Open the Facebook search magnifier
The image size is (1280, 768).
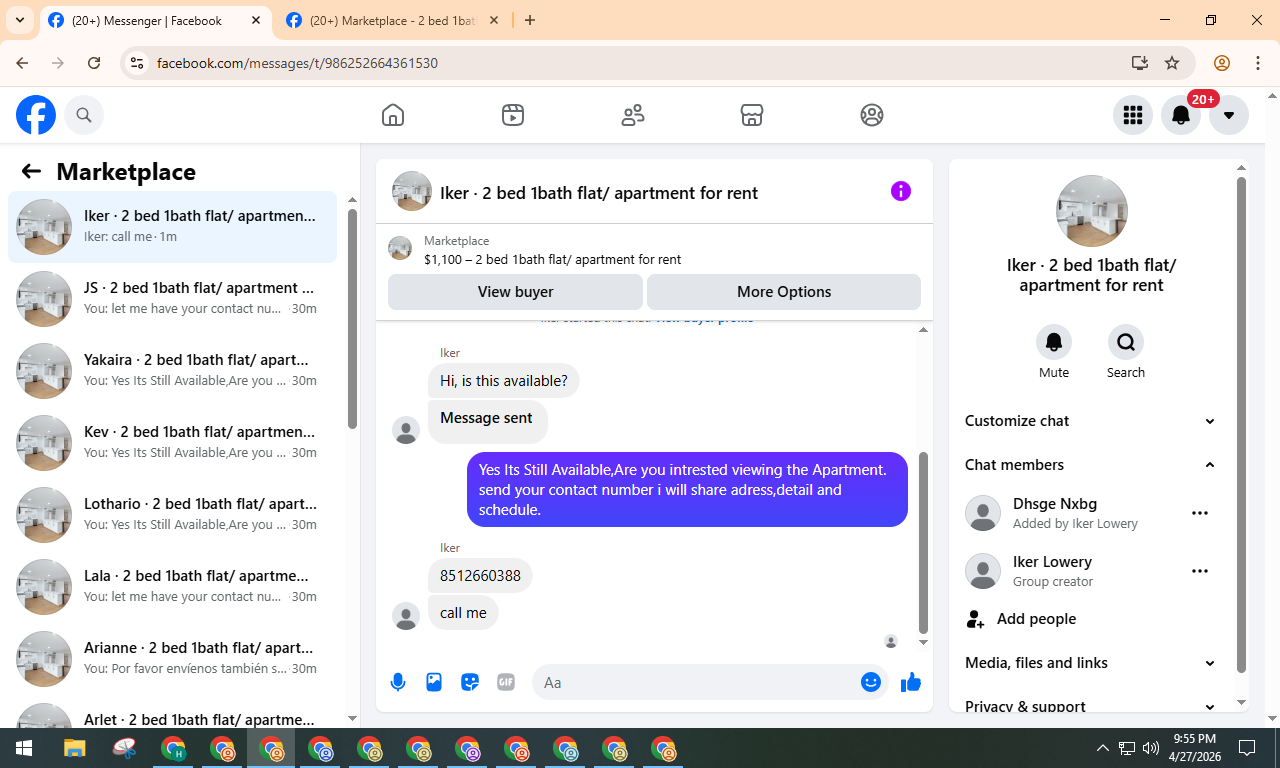(x=84, y=115)
